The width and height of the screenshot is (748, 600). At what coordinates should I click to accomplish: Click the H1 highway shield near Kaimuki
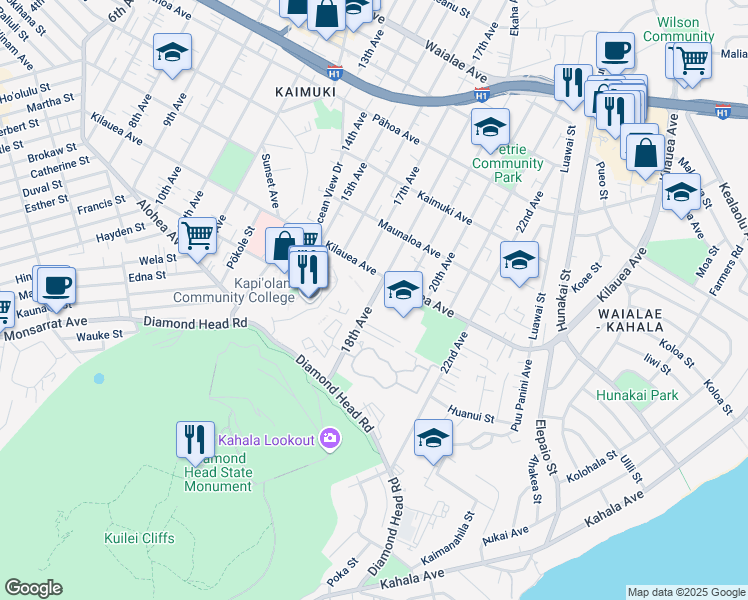click(335, 73)
